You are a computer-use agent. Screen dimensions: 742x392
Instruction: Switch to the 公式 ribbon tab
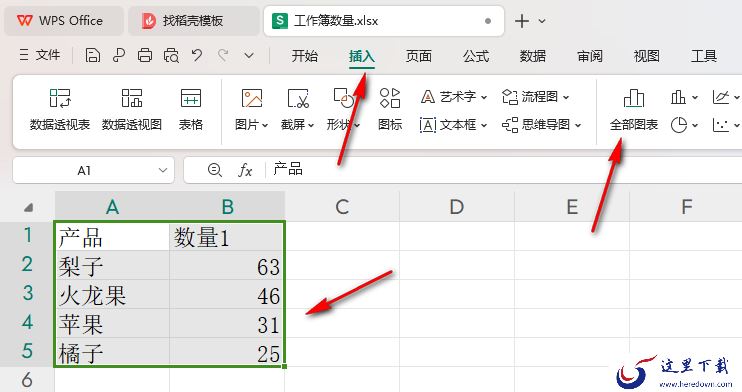(476, 56)
